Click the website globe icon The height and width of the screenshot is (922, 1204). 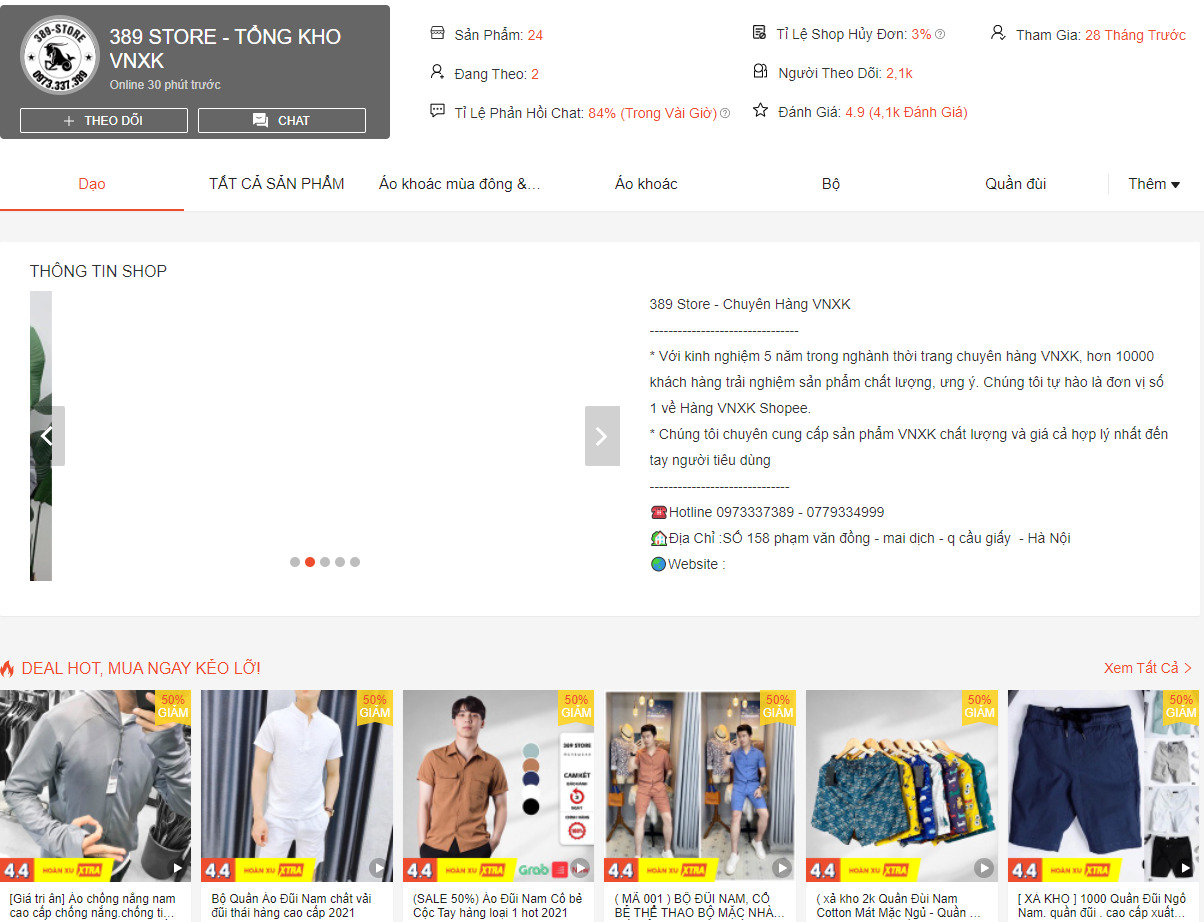658,564
